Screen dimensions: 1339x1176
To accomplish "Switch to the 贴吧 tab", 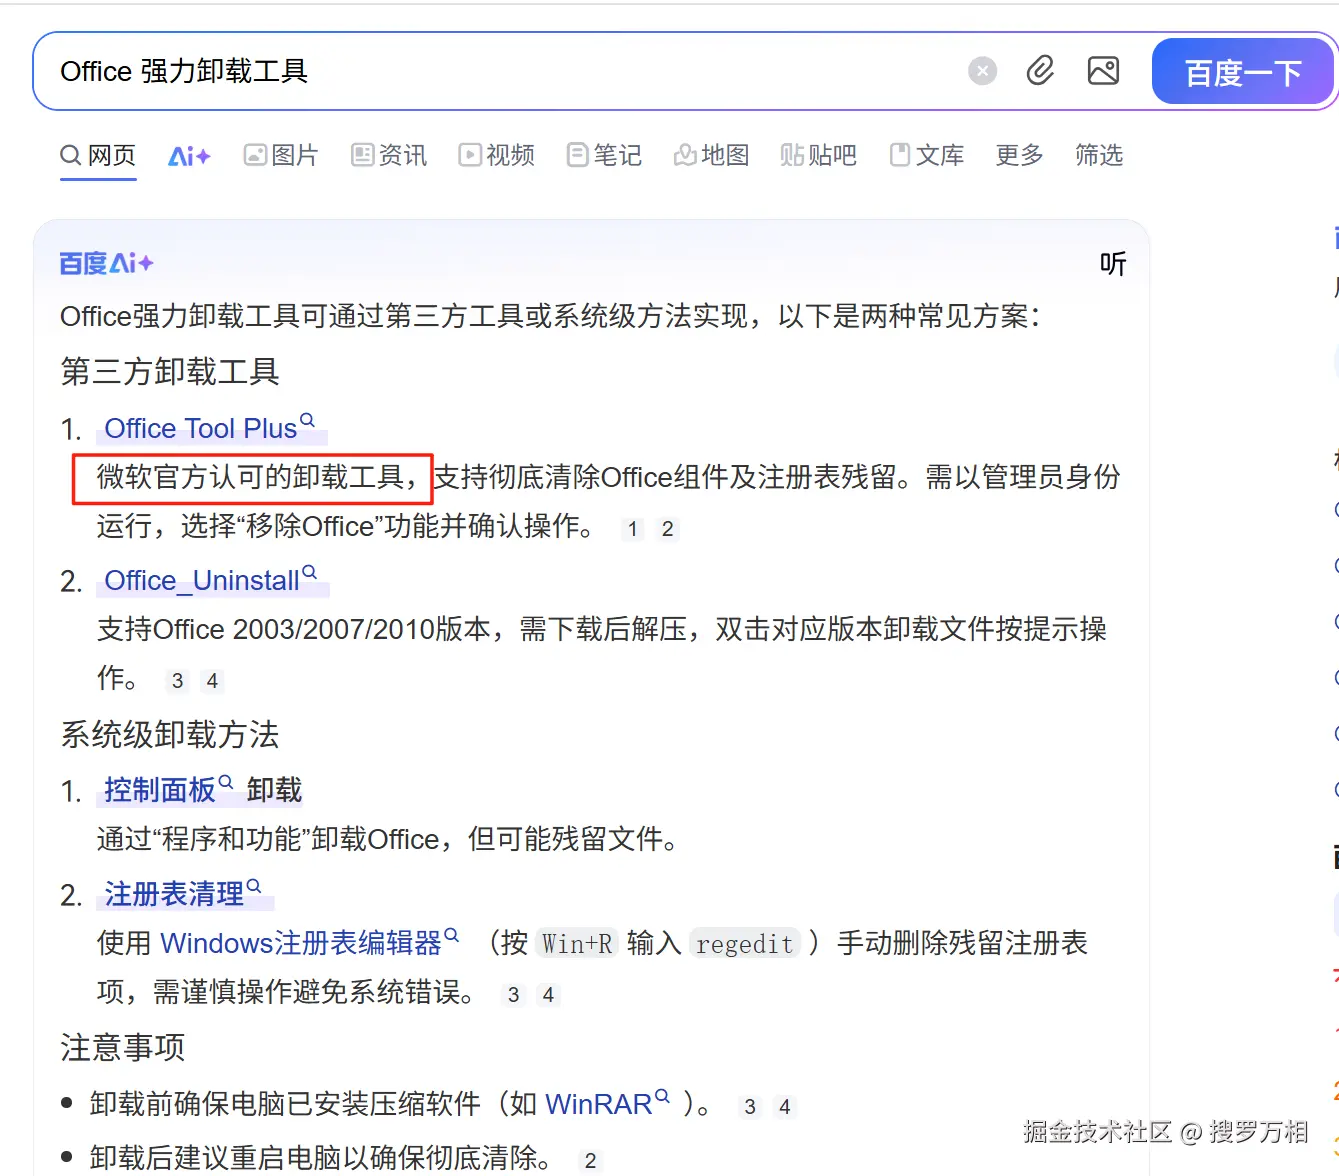I will tap(819, 155).
